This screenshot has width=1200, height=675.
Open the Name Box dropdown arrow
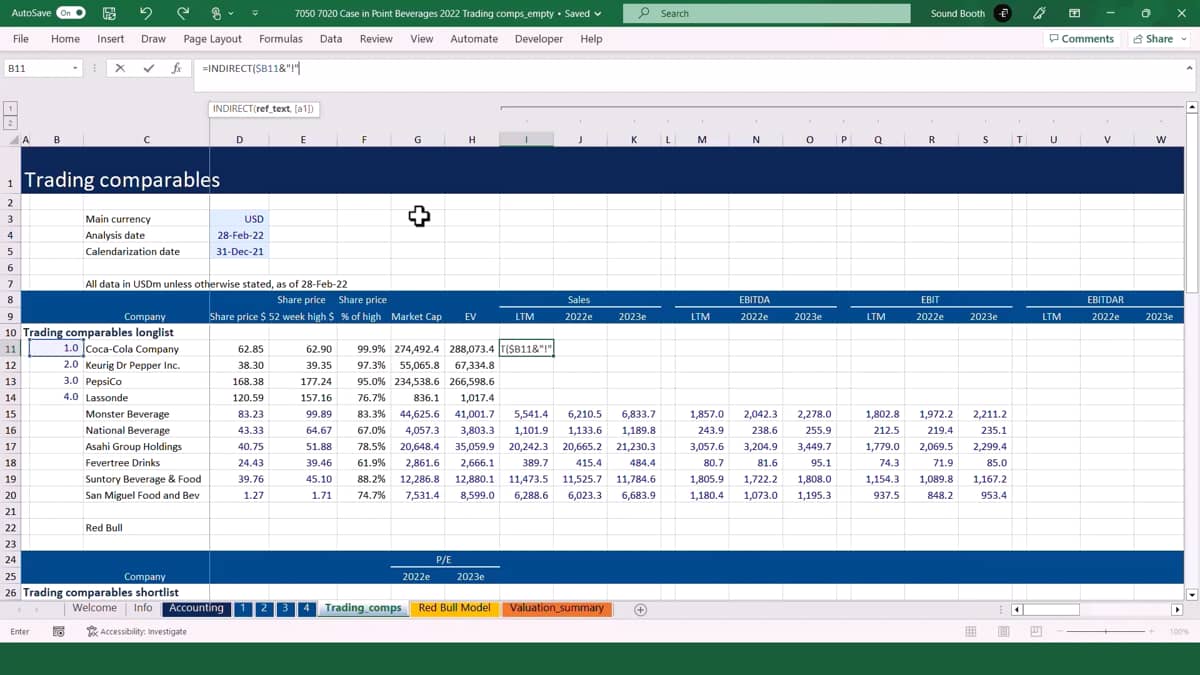click(x=75, y=68)
